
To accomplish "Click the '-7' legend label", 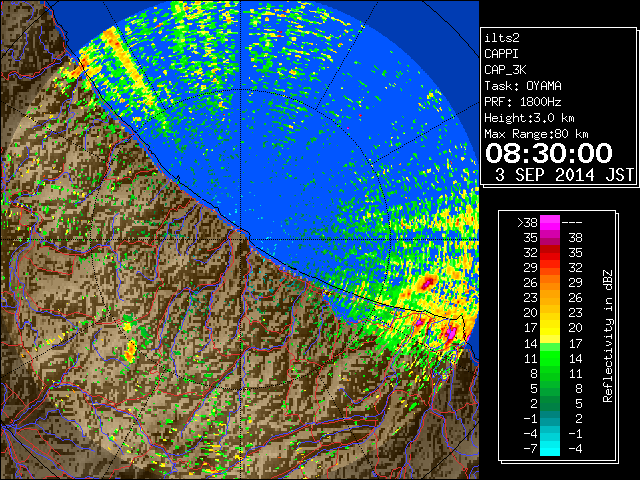I will [x=530, y=449].
